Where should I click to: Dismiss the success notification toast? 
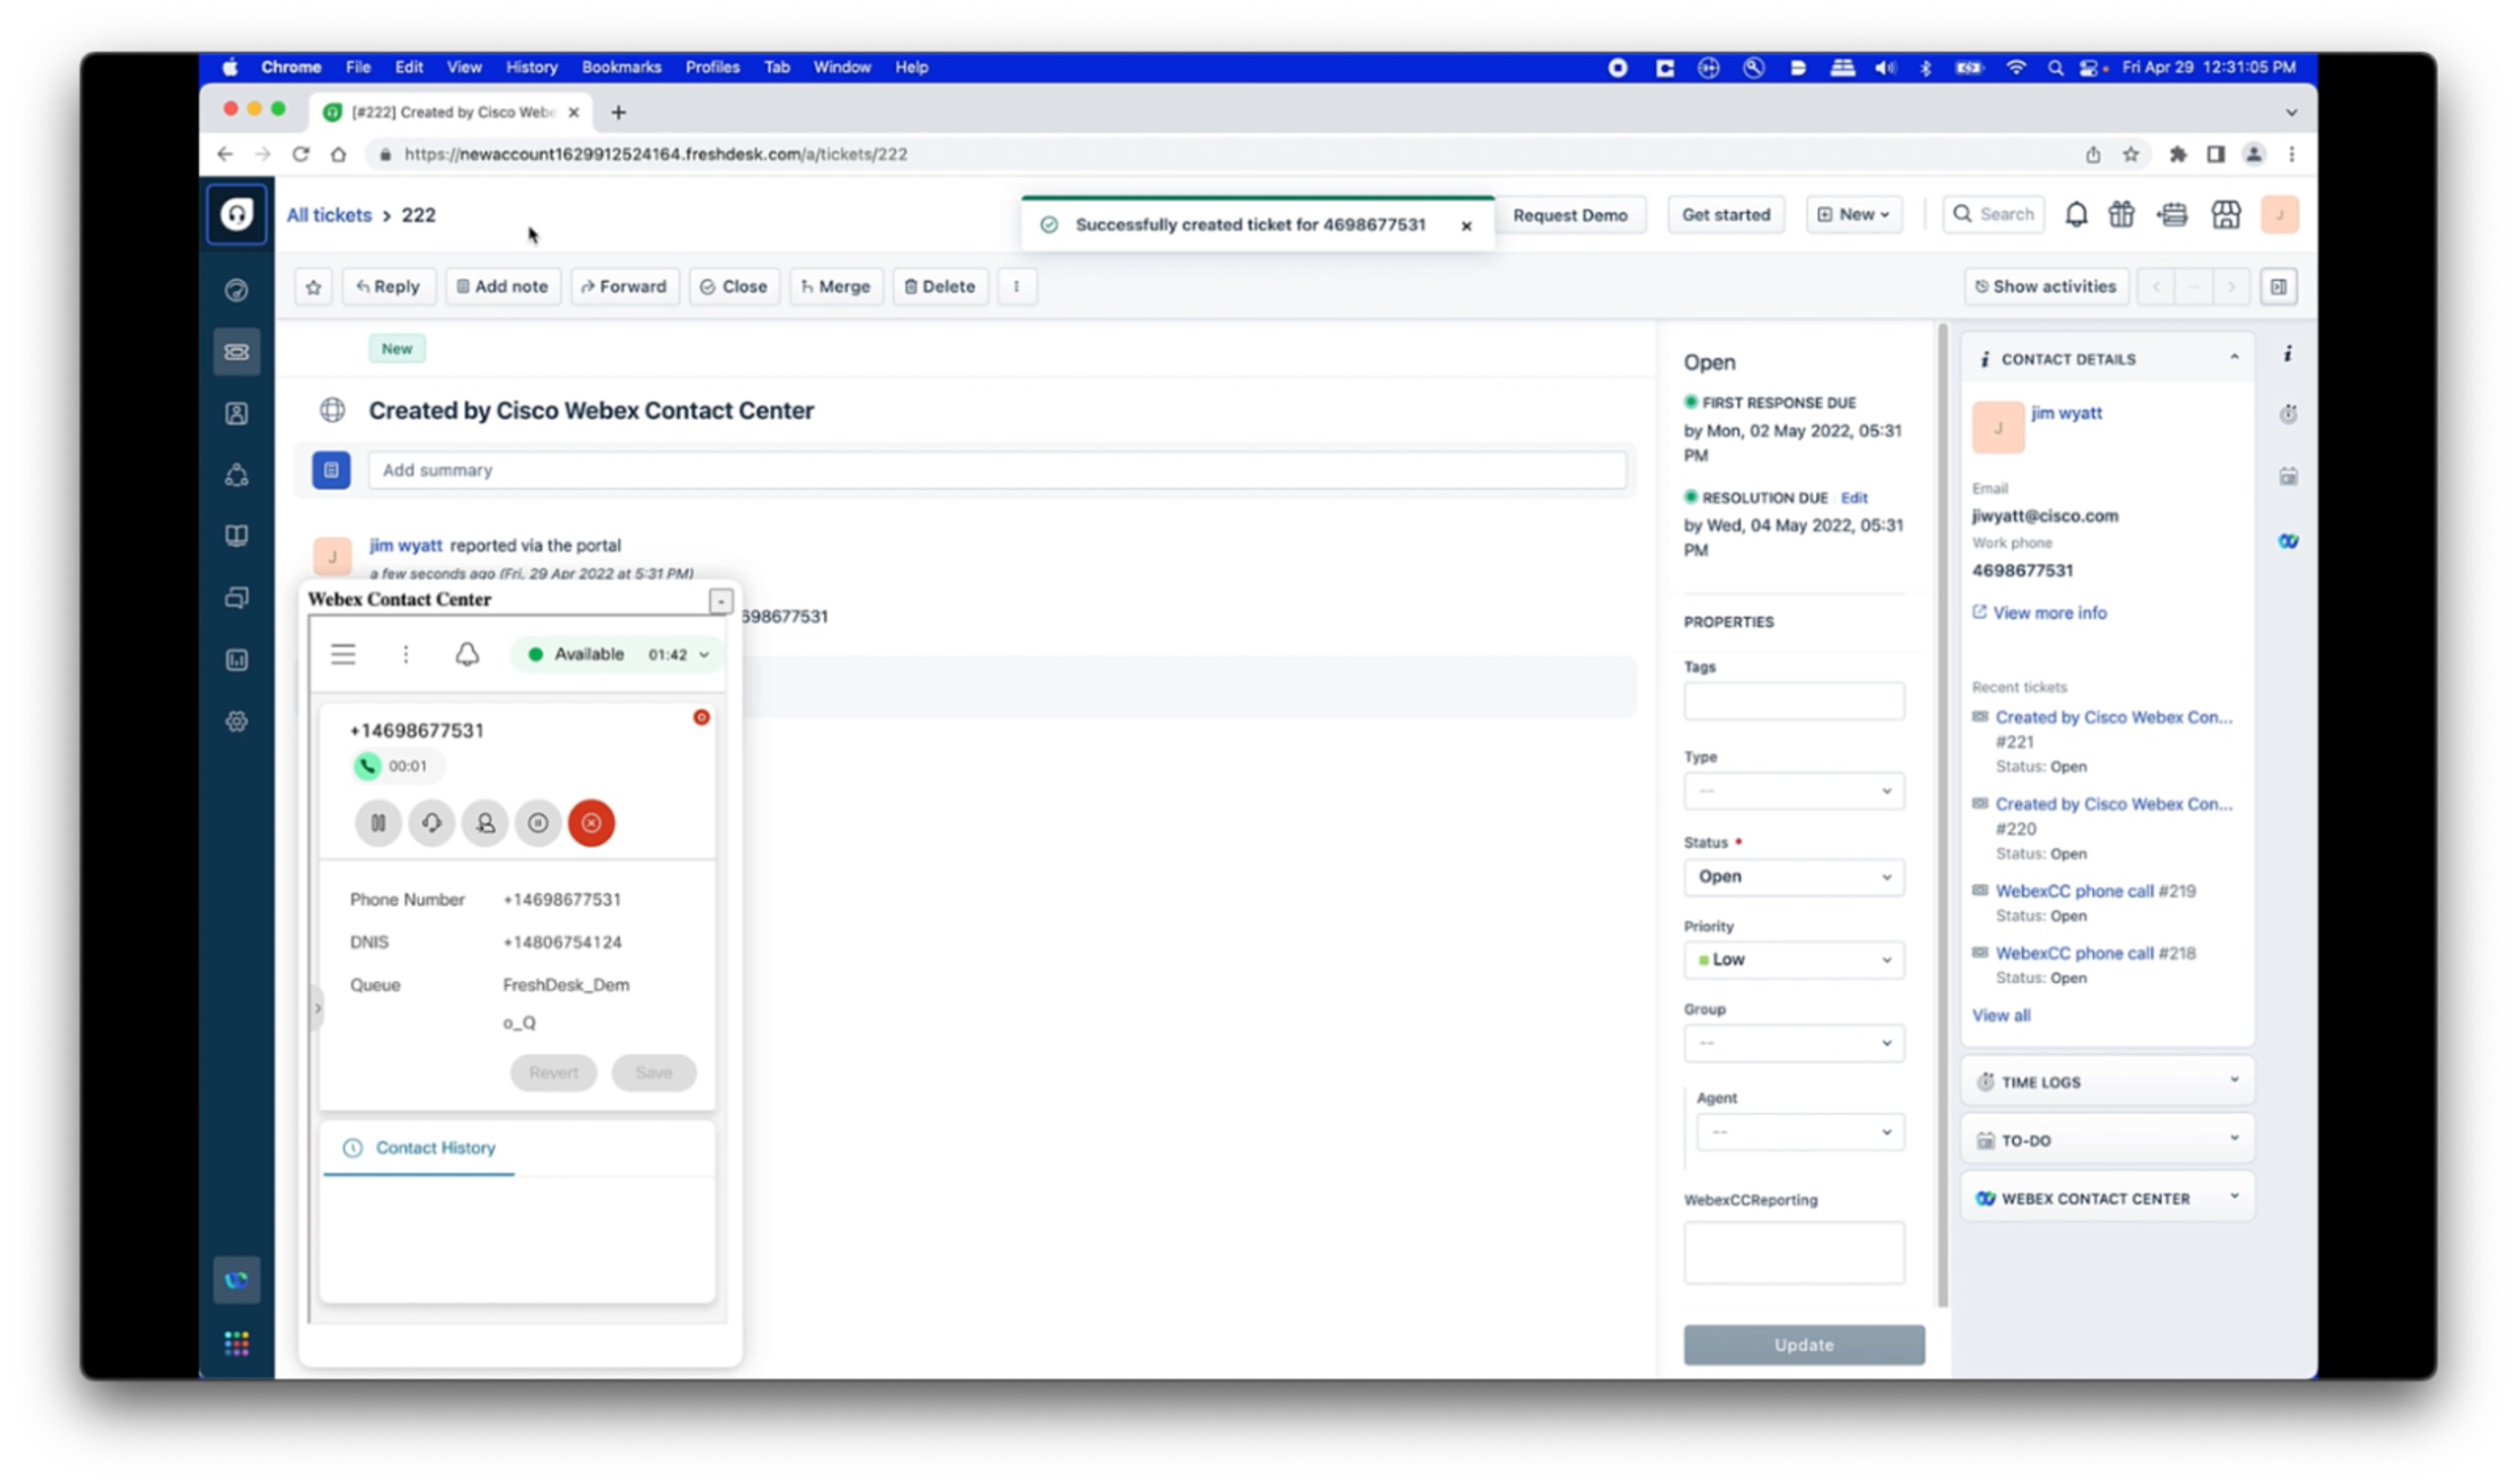point(1466,226)
